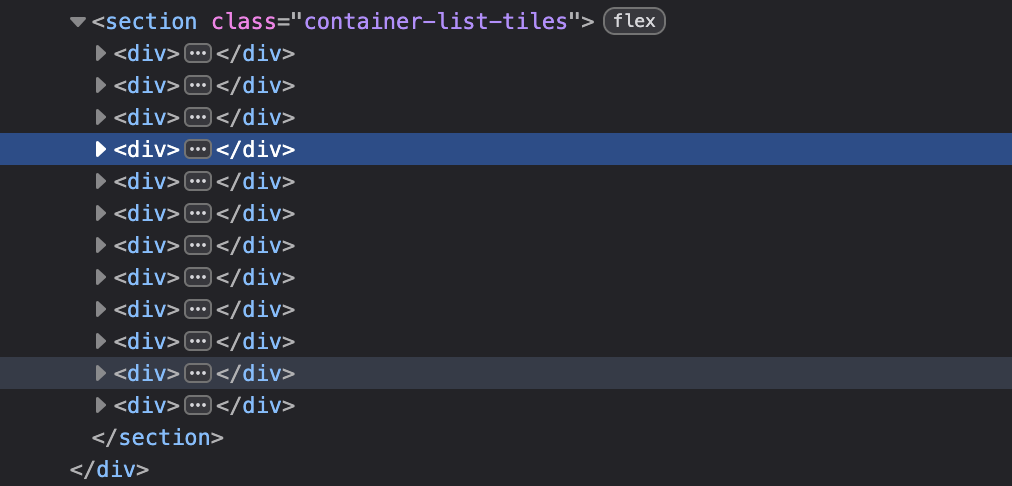Expand the selected blue-highlighted div
1012x486 pixels.
click(100, 149)
